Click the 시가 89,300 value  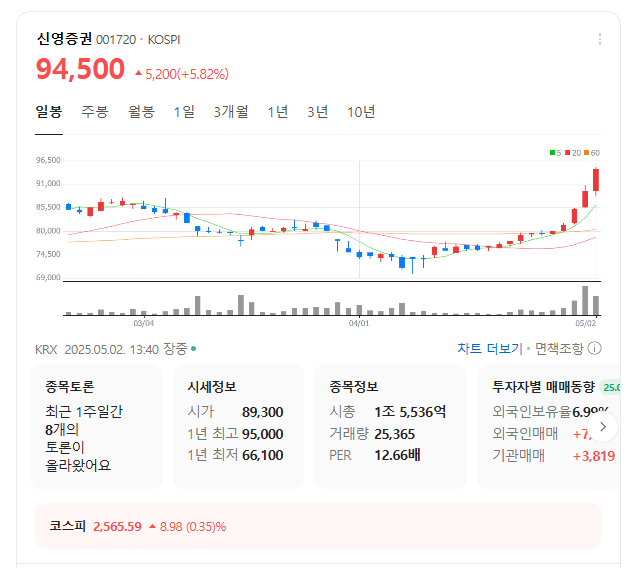coord(262,412)
